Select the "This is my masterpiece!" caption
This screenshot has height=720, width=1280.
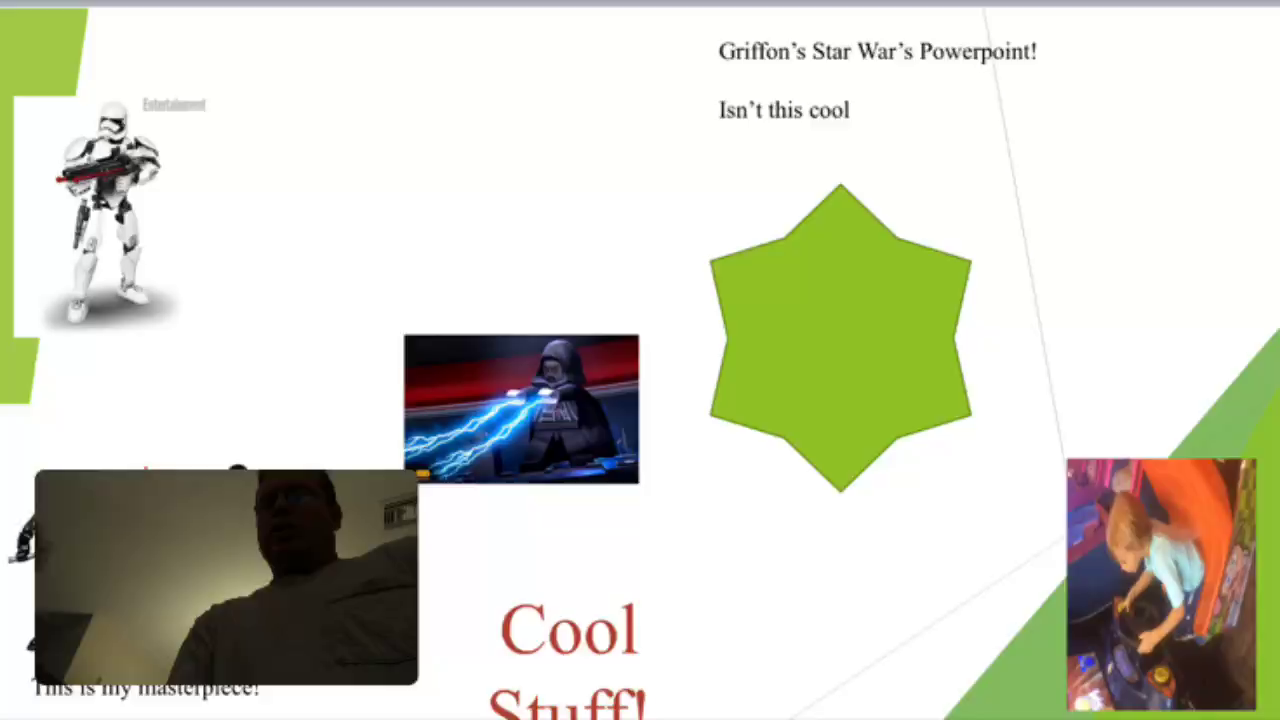145,690
